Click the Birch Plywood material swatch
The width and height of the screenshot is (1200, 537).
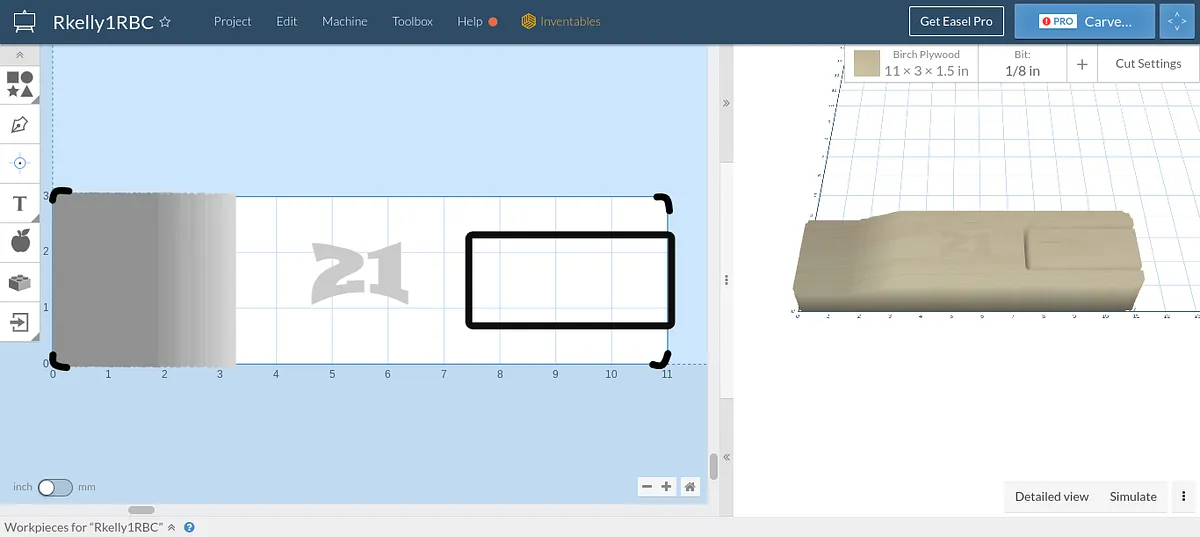coord(866,64)
